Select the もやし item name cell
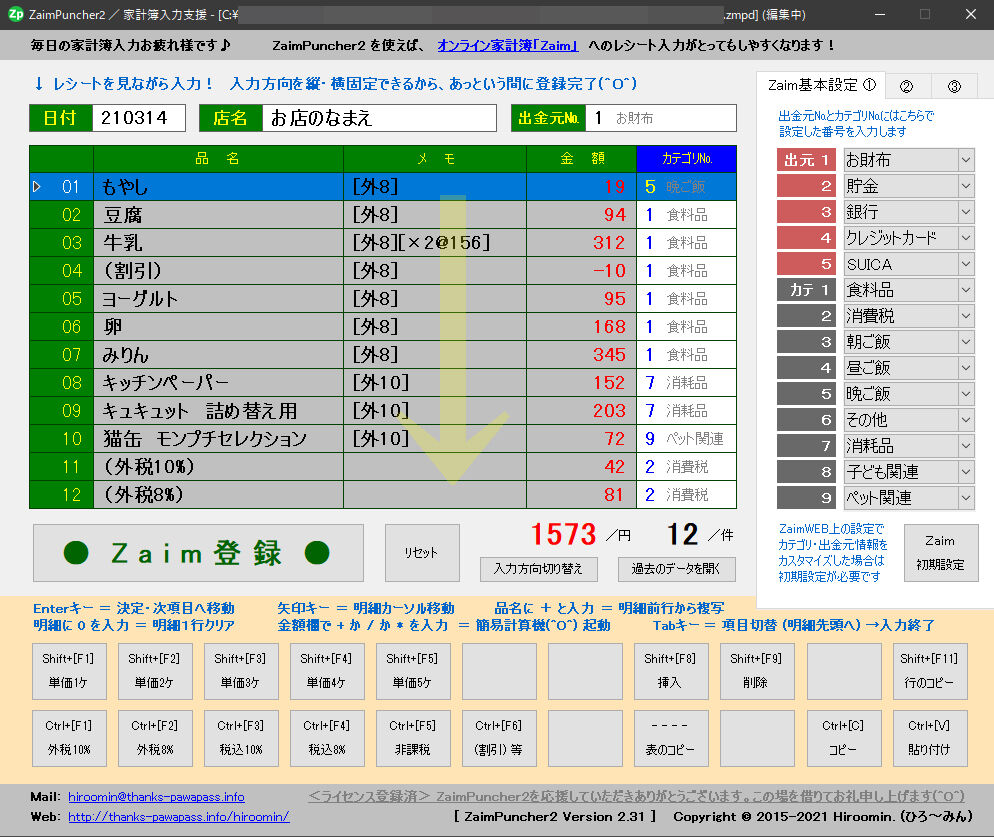Screen dimensions: 994x837 pos(219,186)
